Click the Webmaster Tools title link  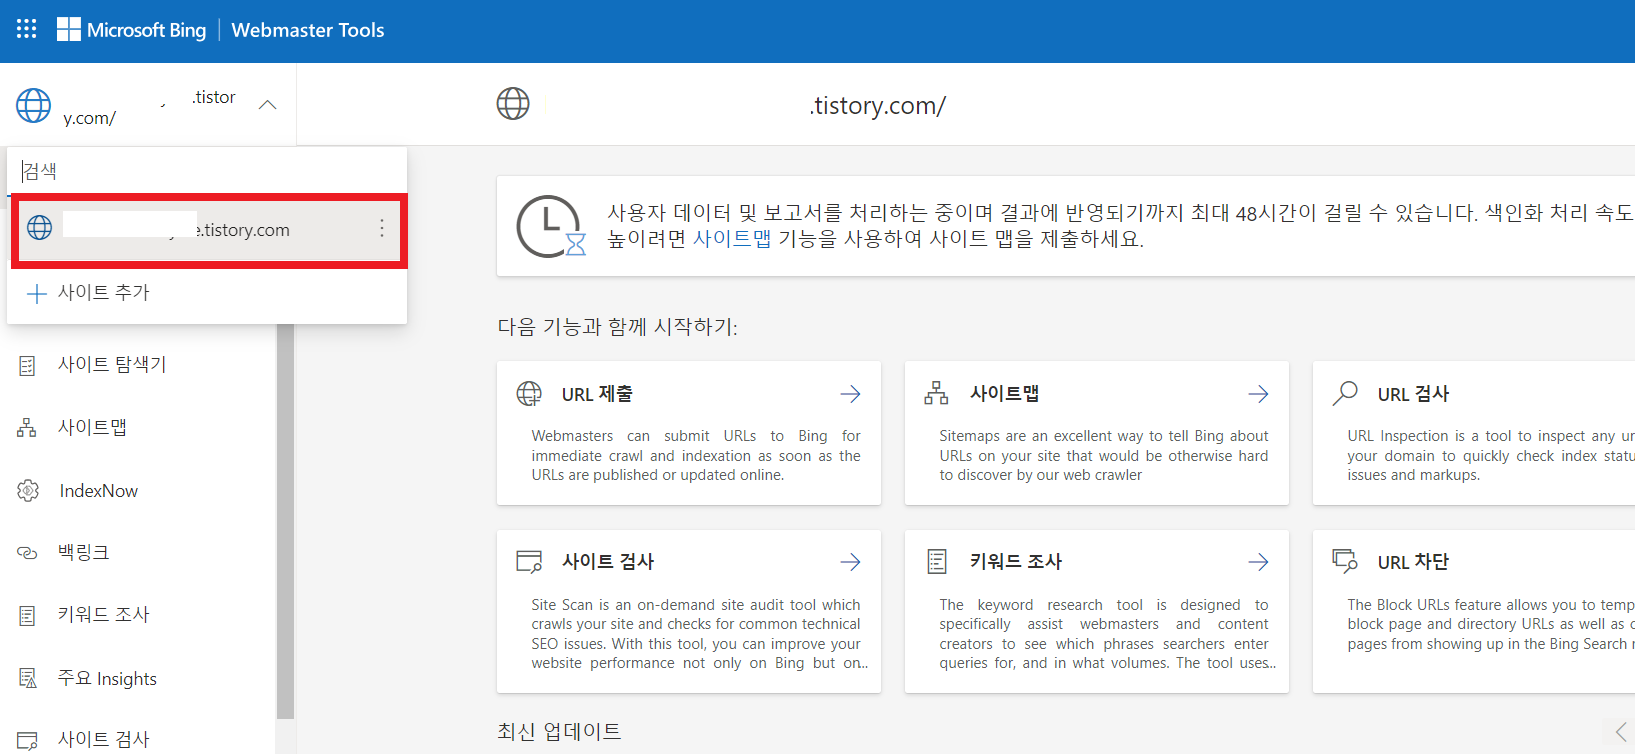point(308,30)
